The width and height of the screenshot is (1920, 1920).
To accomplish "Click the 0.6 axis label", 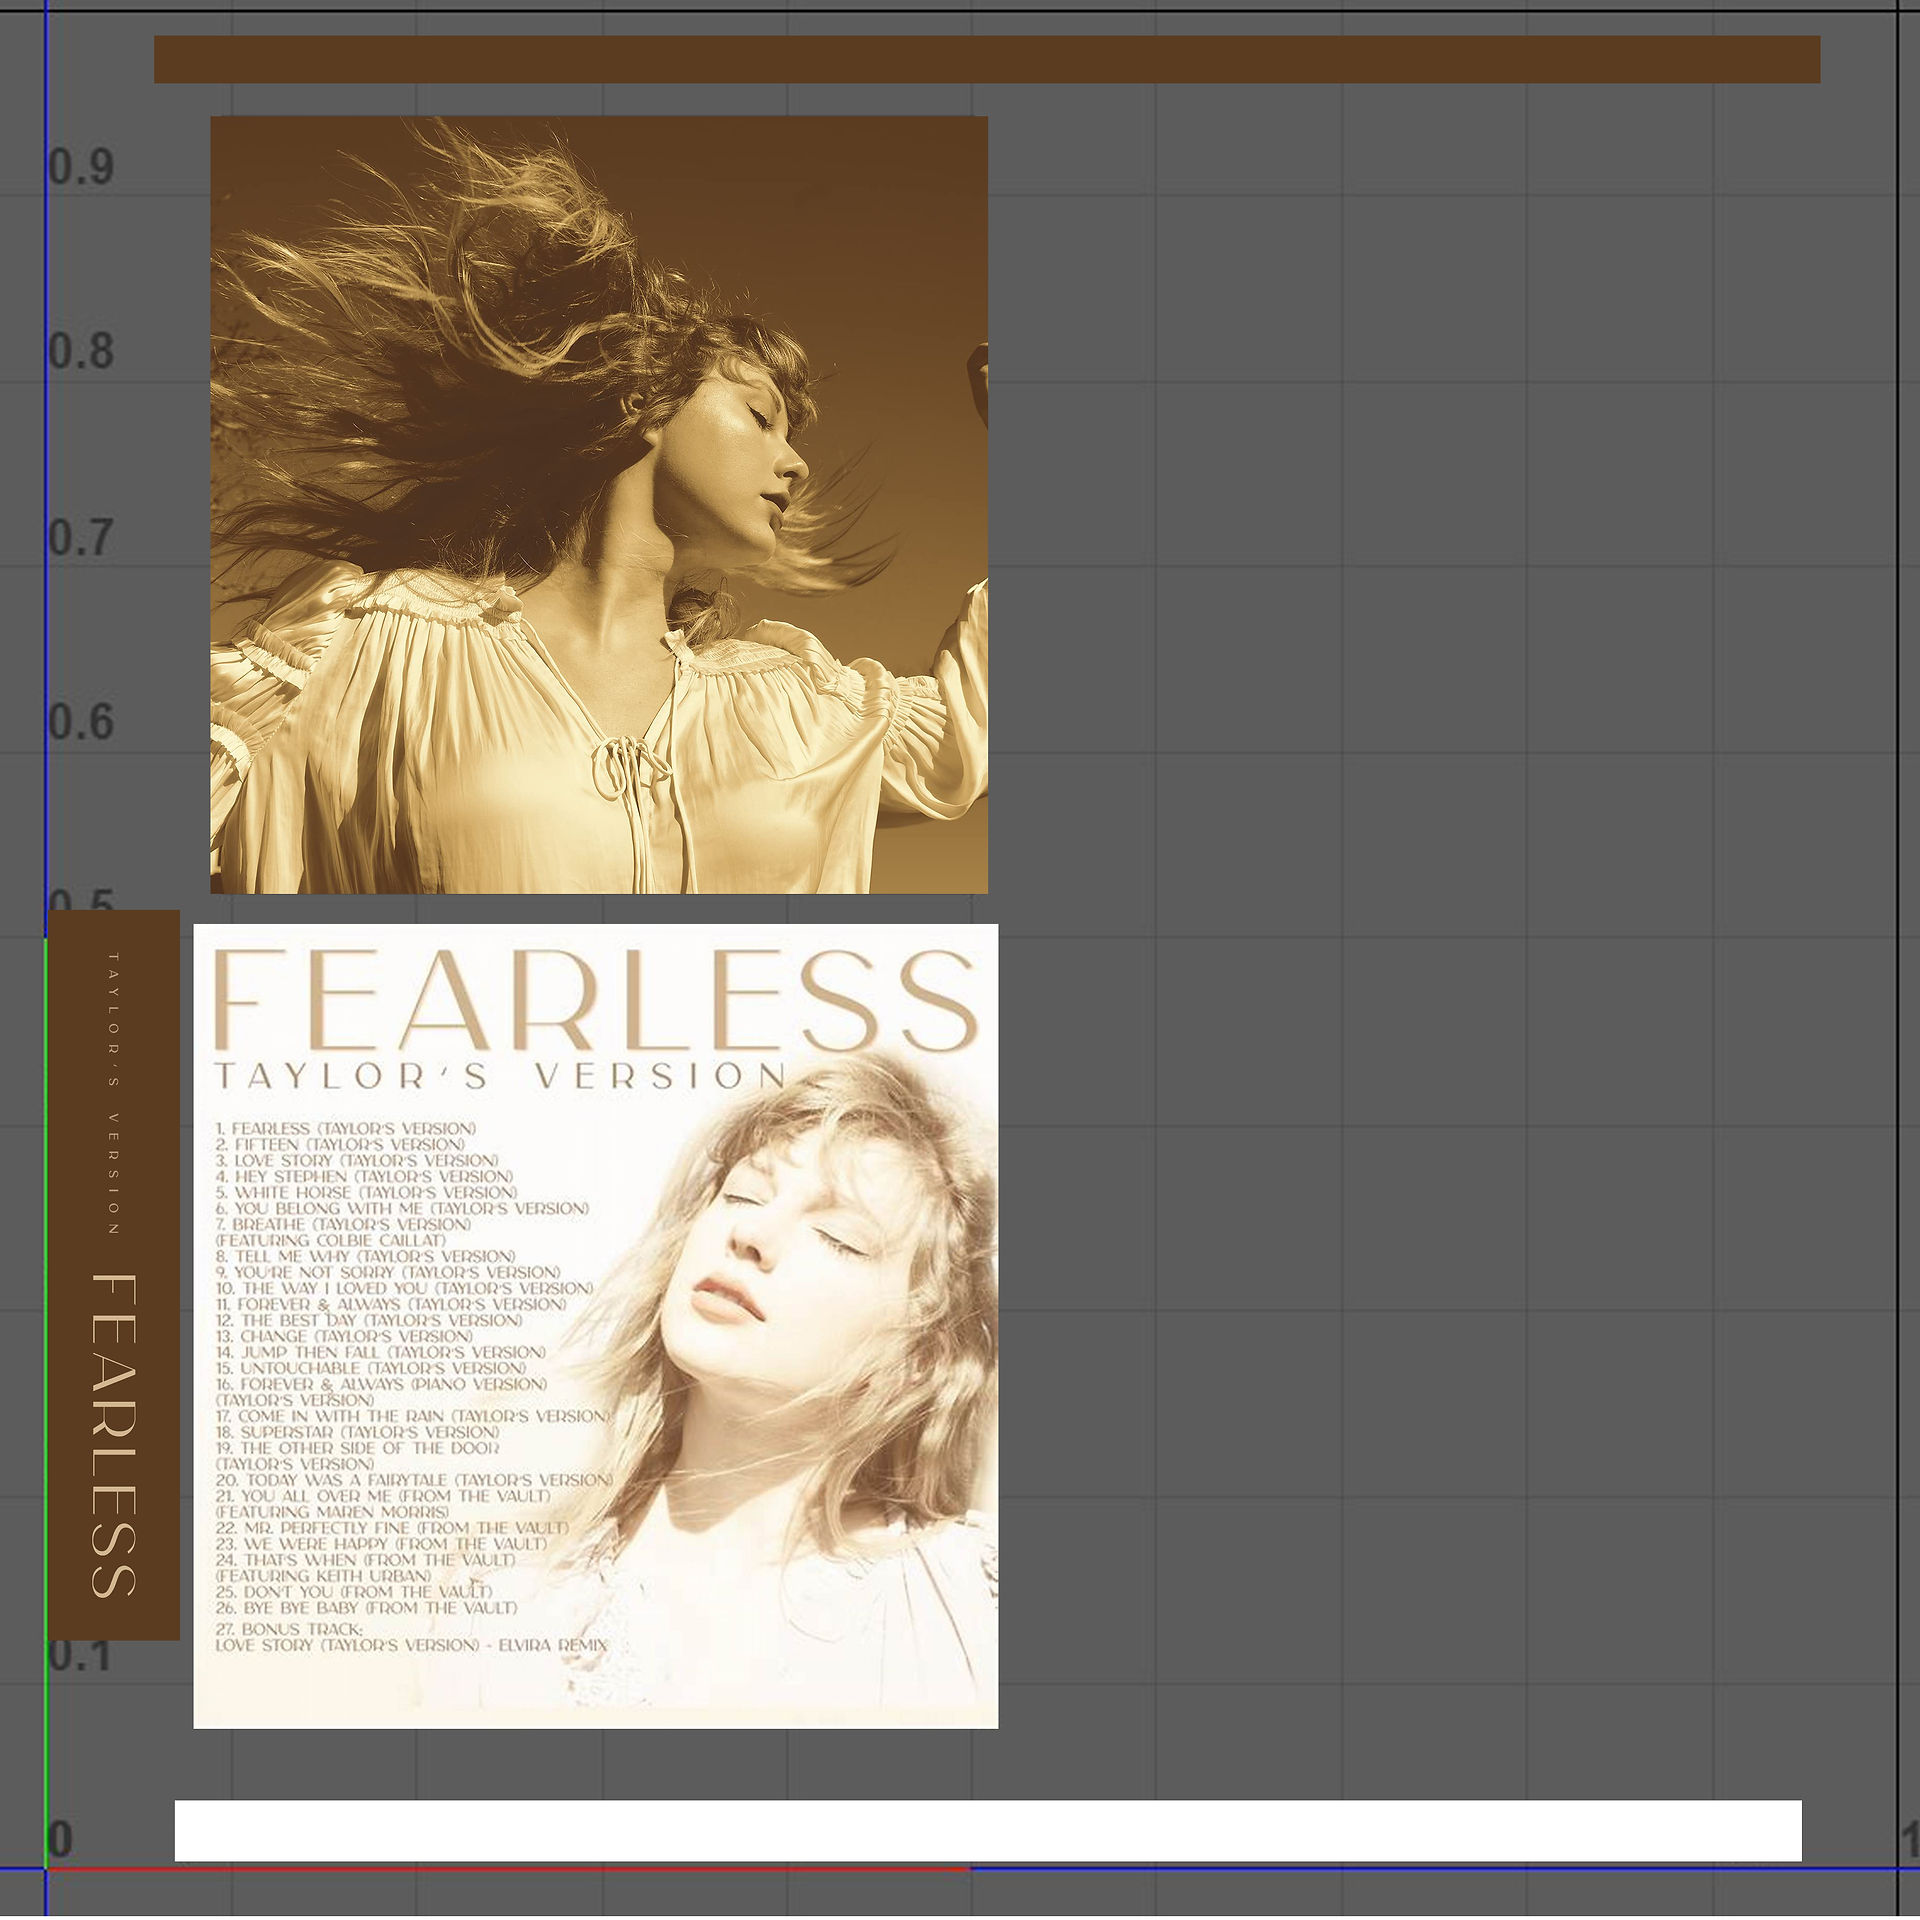I will click(x=81, y=723).
